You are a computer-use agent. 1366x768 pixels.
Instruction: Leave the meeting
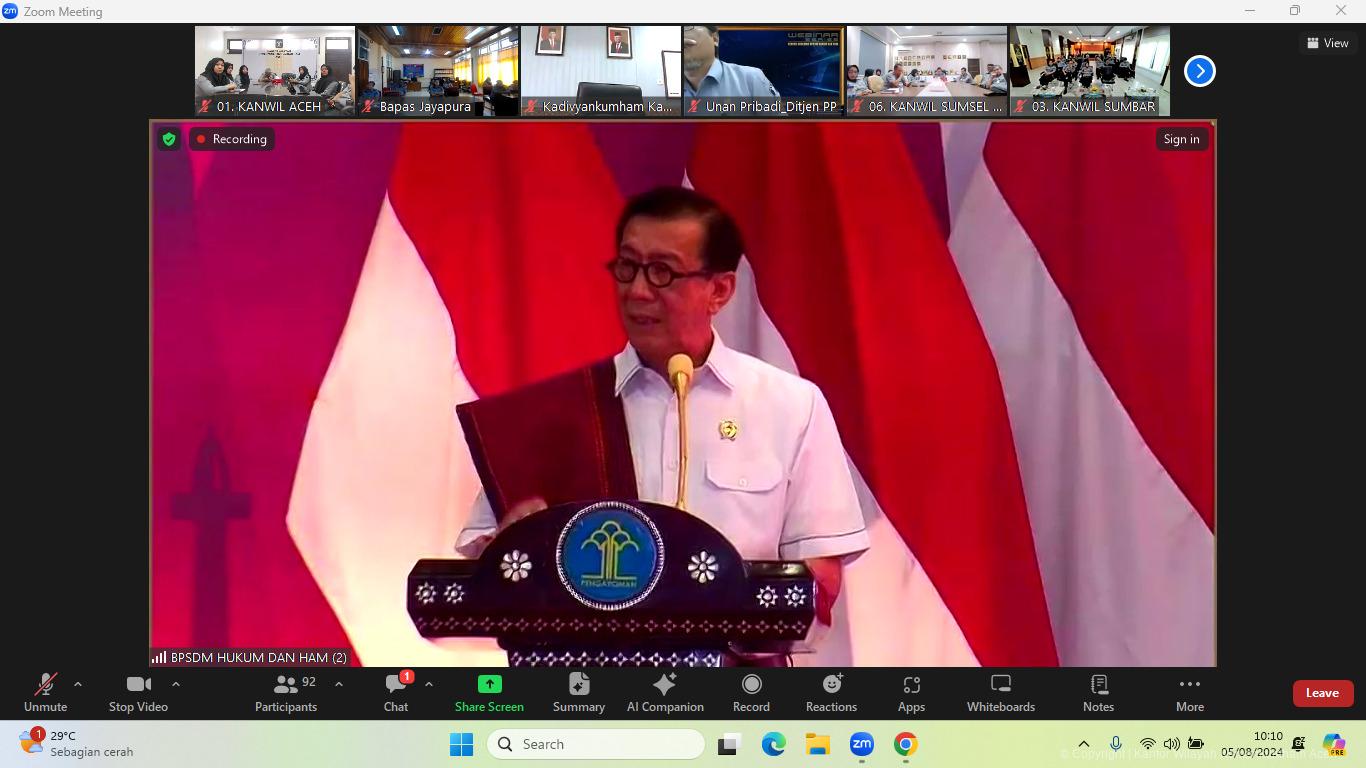[1322, 693]
